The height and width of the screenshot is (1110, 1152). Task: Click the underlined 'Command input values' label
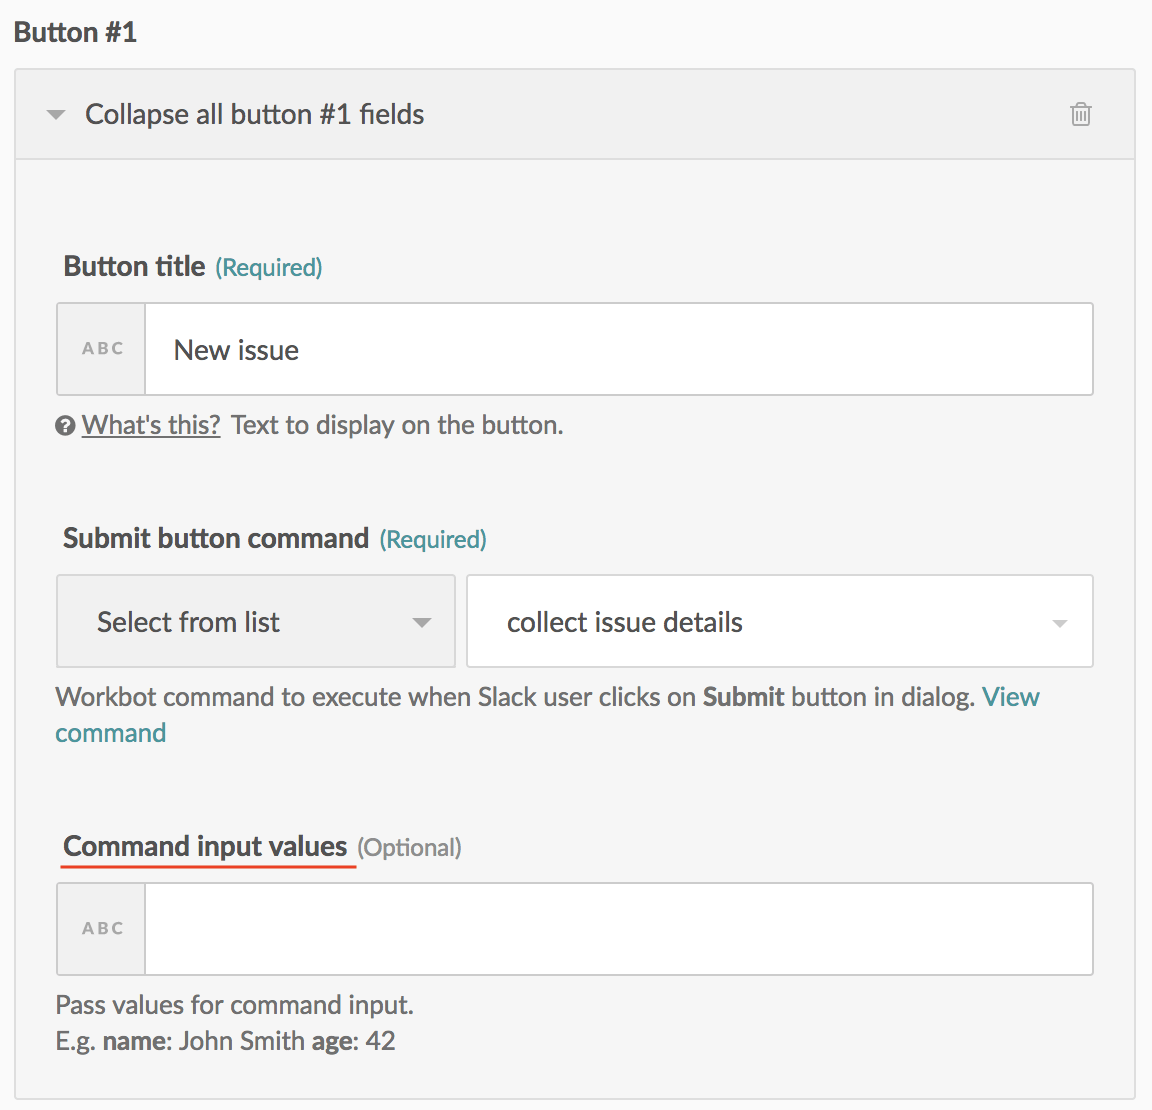[205, 846]
